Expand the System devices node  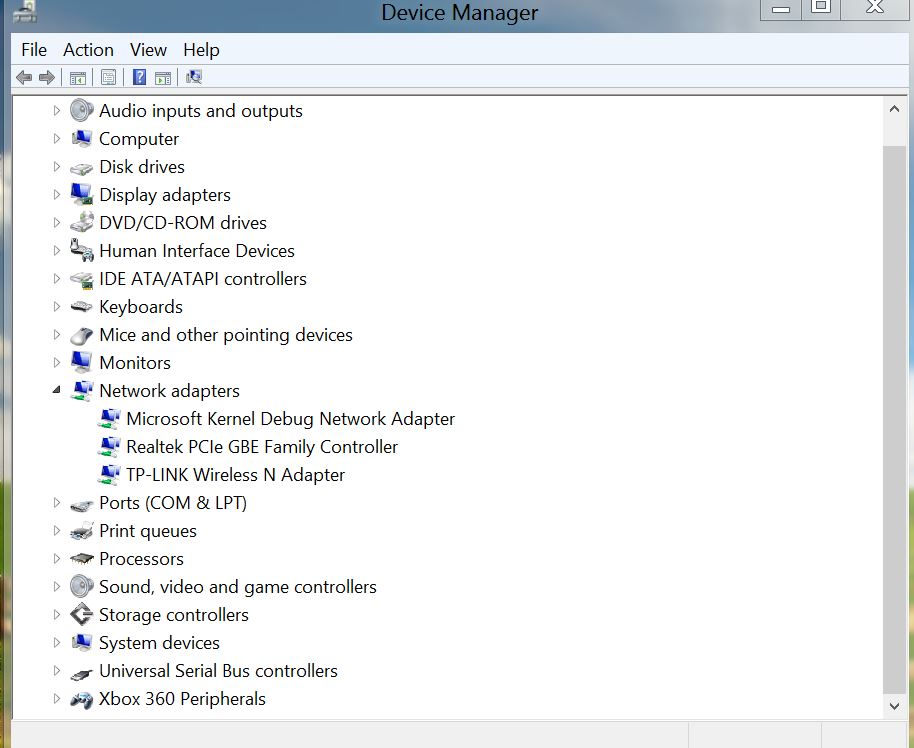click(x=57, y=642)
